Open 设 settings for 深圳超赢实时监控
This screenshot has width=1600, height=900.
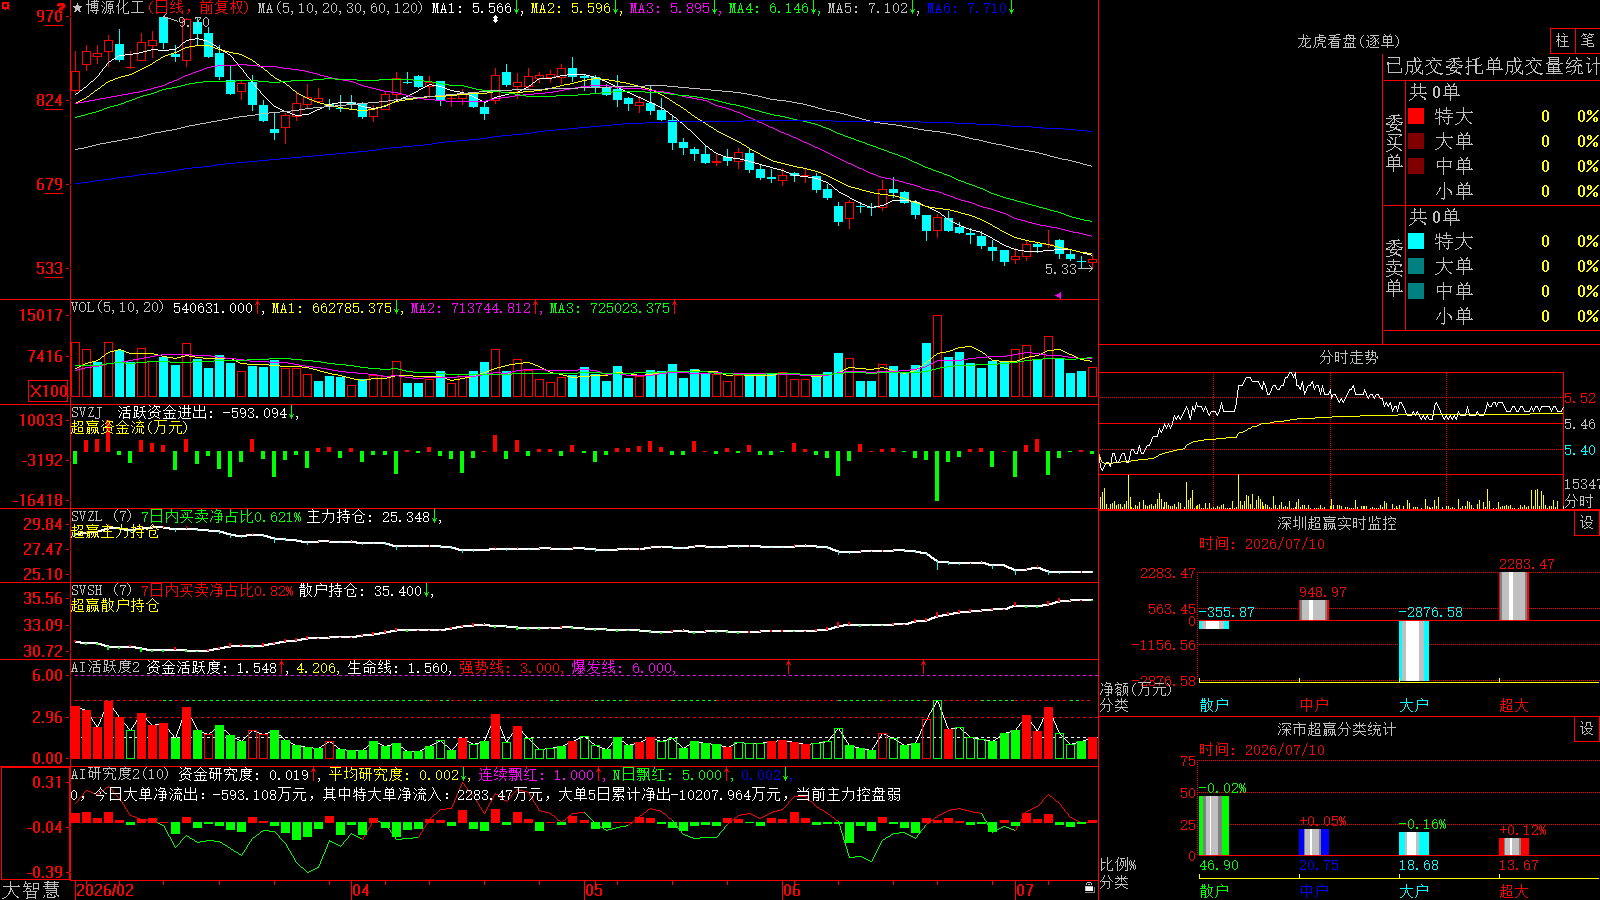[1587, 523]
